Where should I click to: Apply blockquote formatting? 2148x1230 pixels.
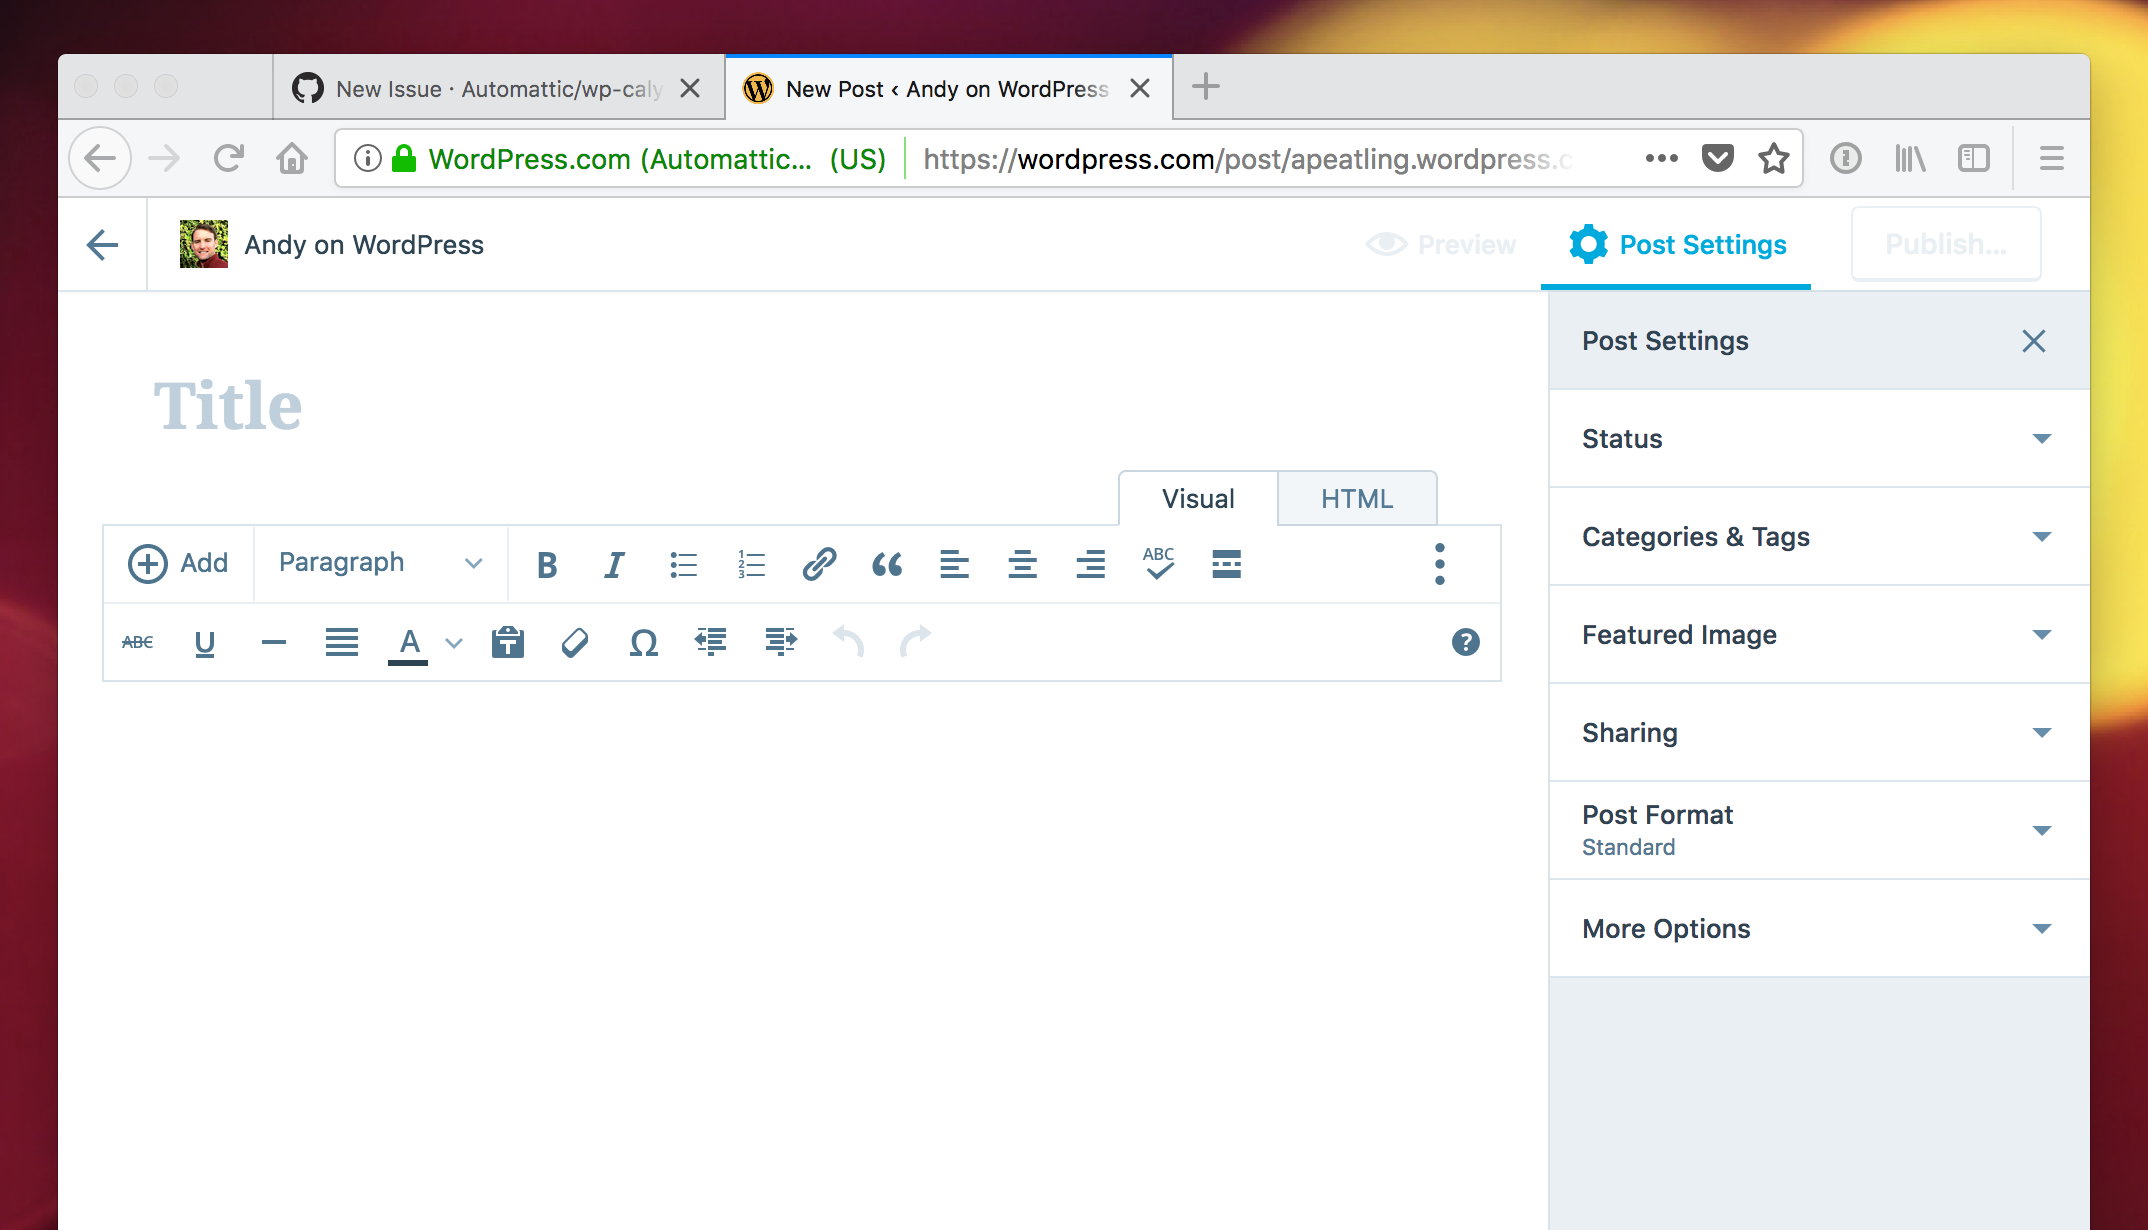click(886, 565)
